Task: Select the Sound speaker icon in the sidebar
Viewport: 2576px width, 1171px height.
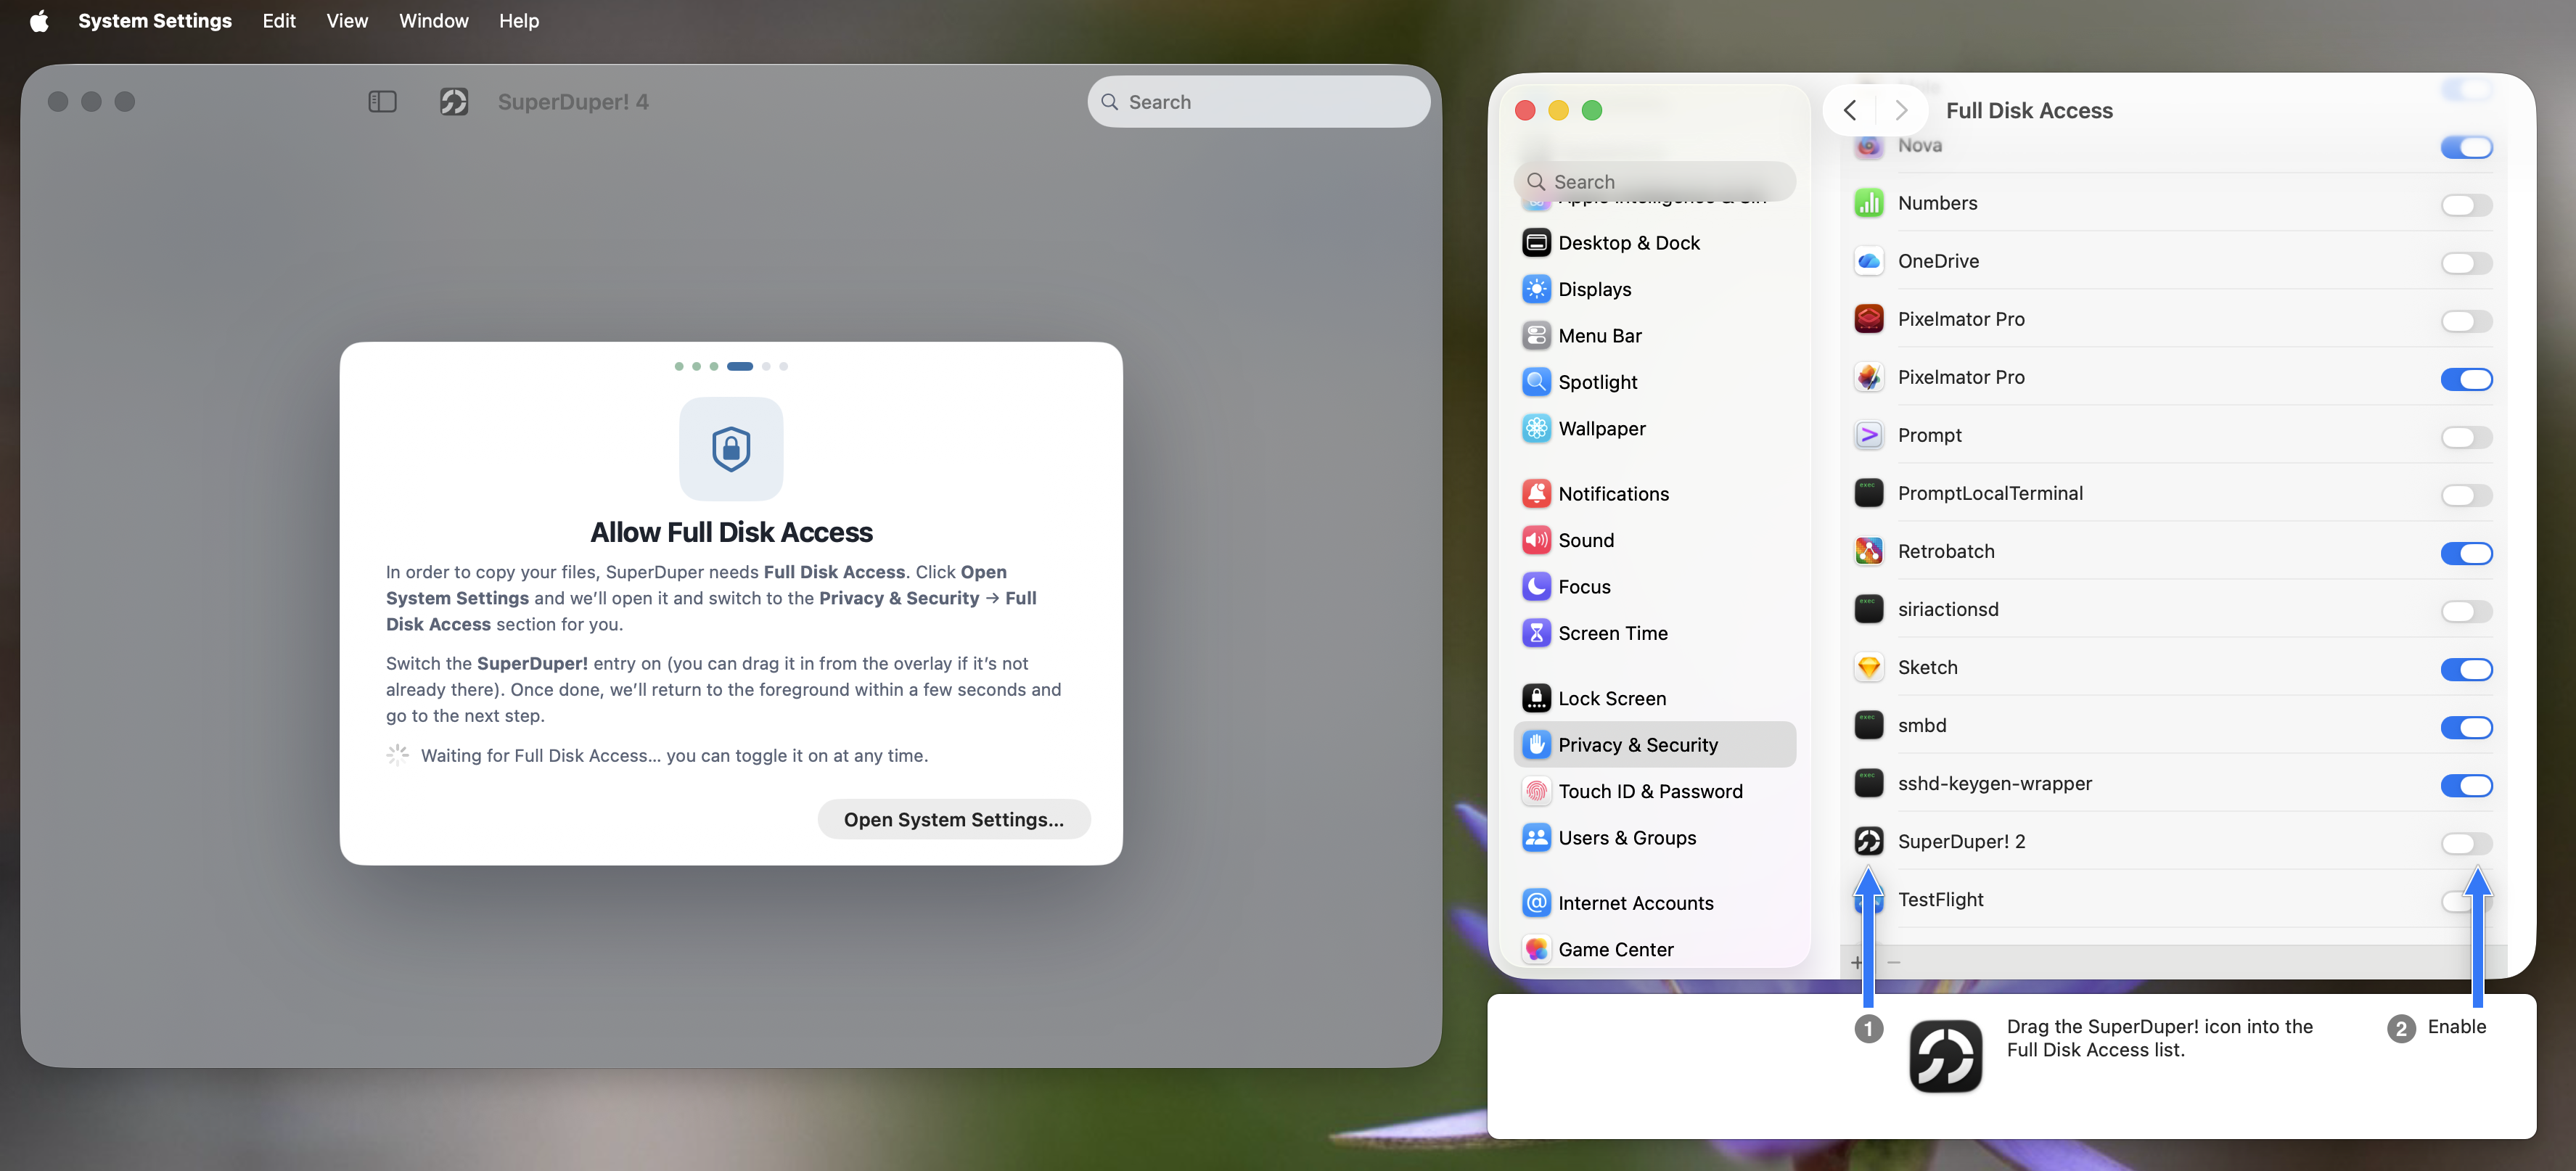Action: 1536,540
